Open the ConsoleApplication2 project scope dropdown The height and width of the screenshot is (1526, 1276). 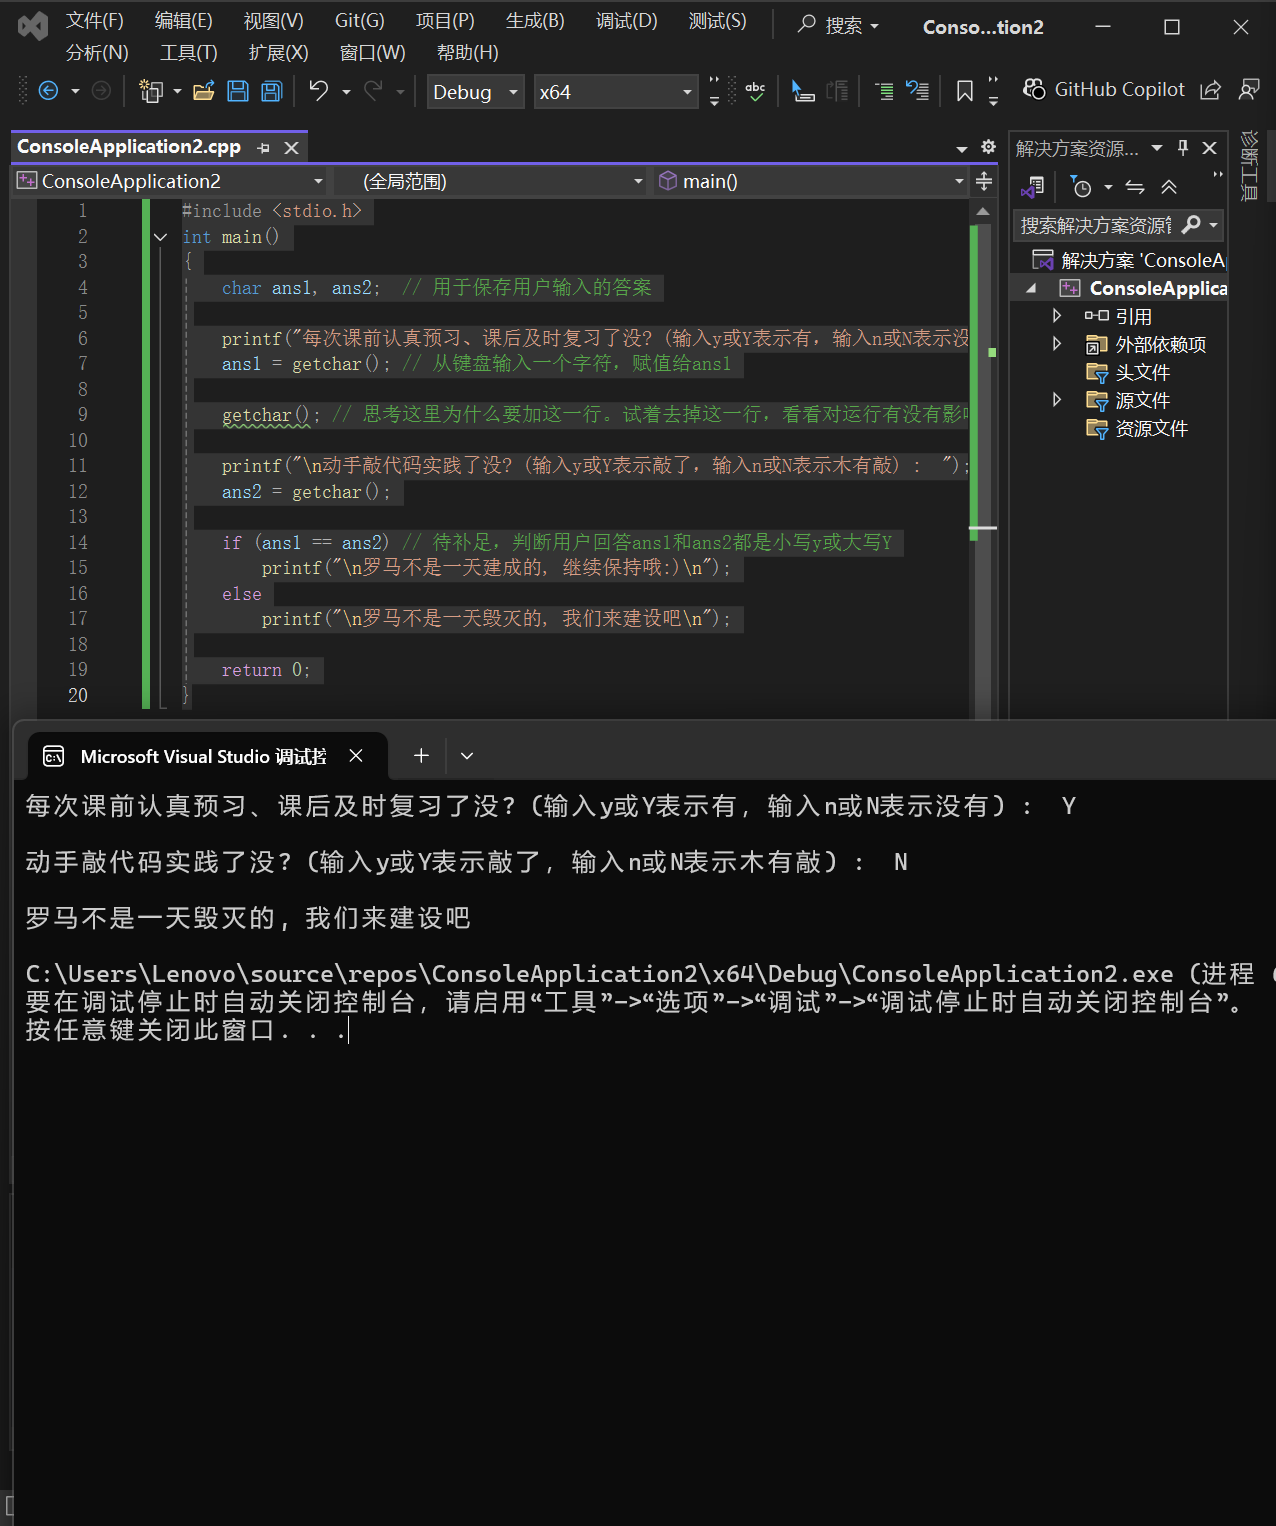click(x=171, y=181)
